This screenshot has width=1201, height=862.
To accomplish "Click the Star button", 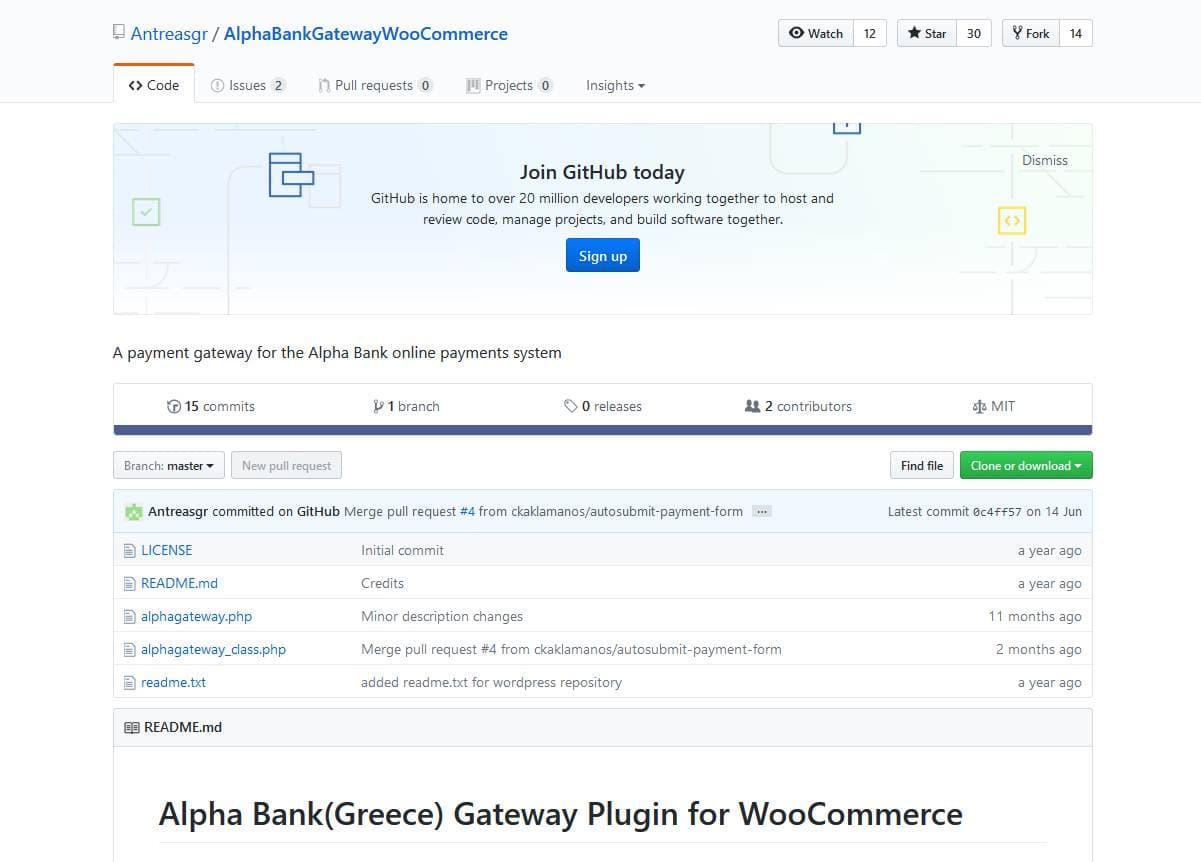I will click(x=927, y=33).
